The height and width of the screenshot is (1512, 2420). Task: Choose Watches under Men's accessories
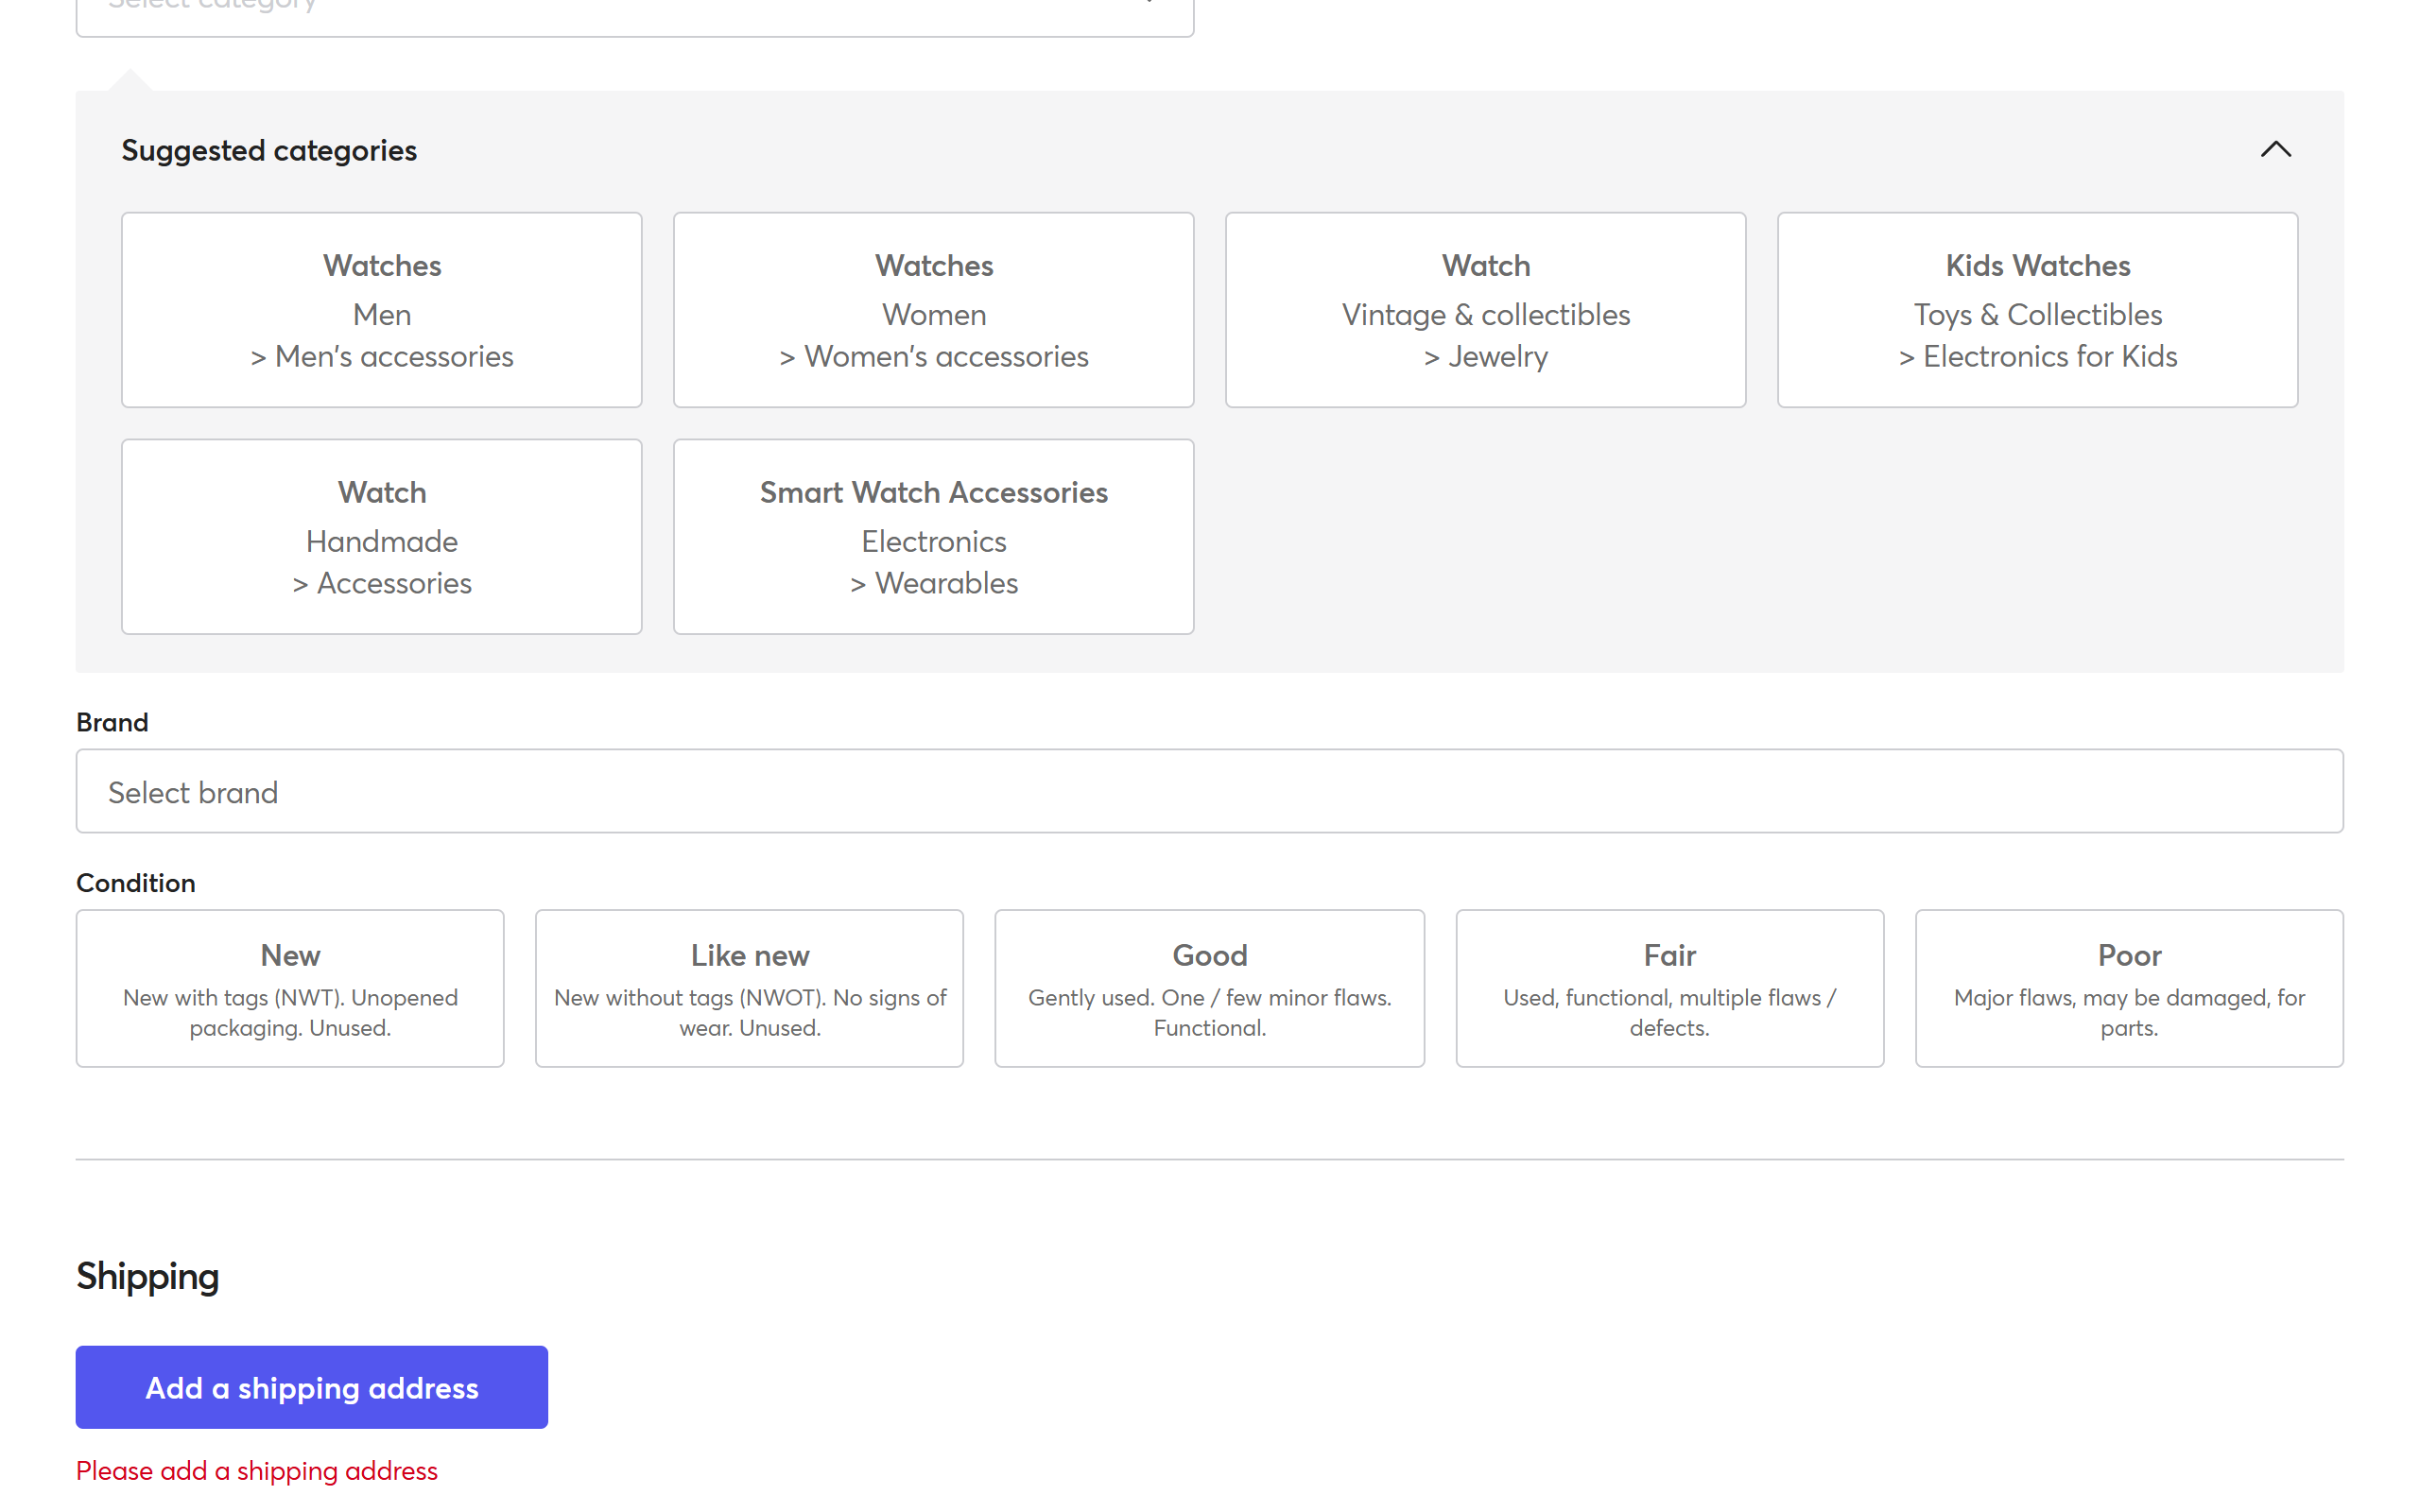pos(382,310)
